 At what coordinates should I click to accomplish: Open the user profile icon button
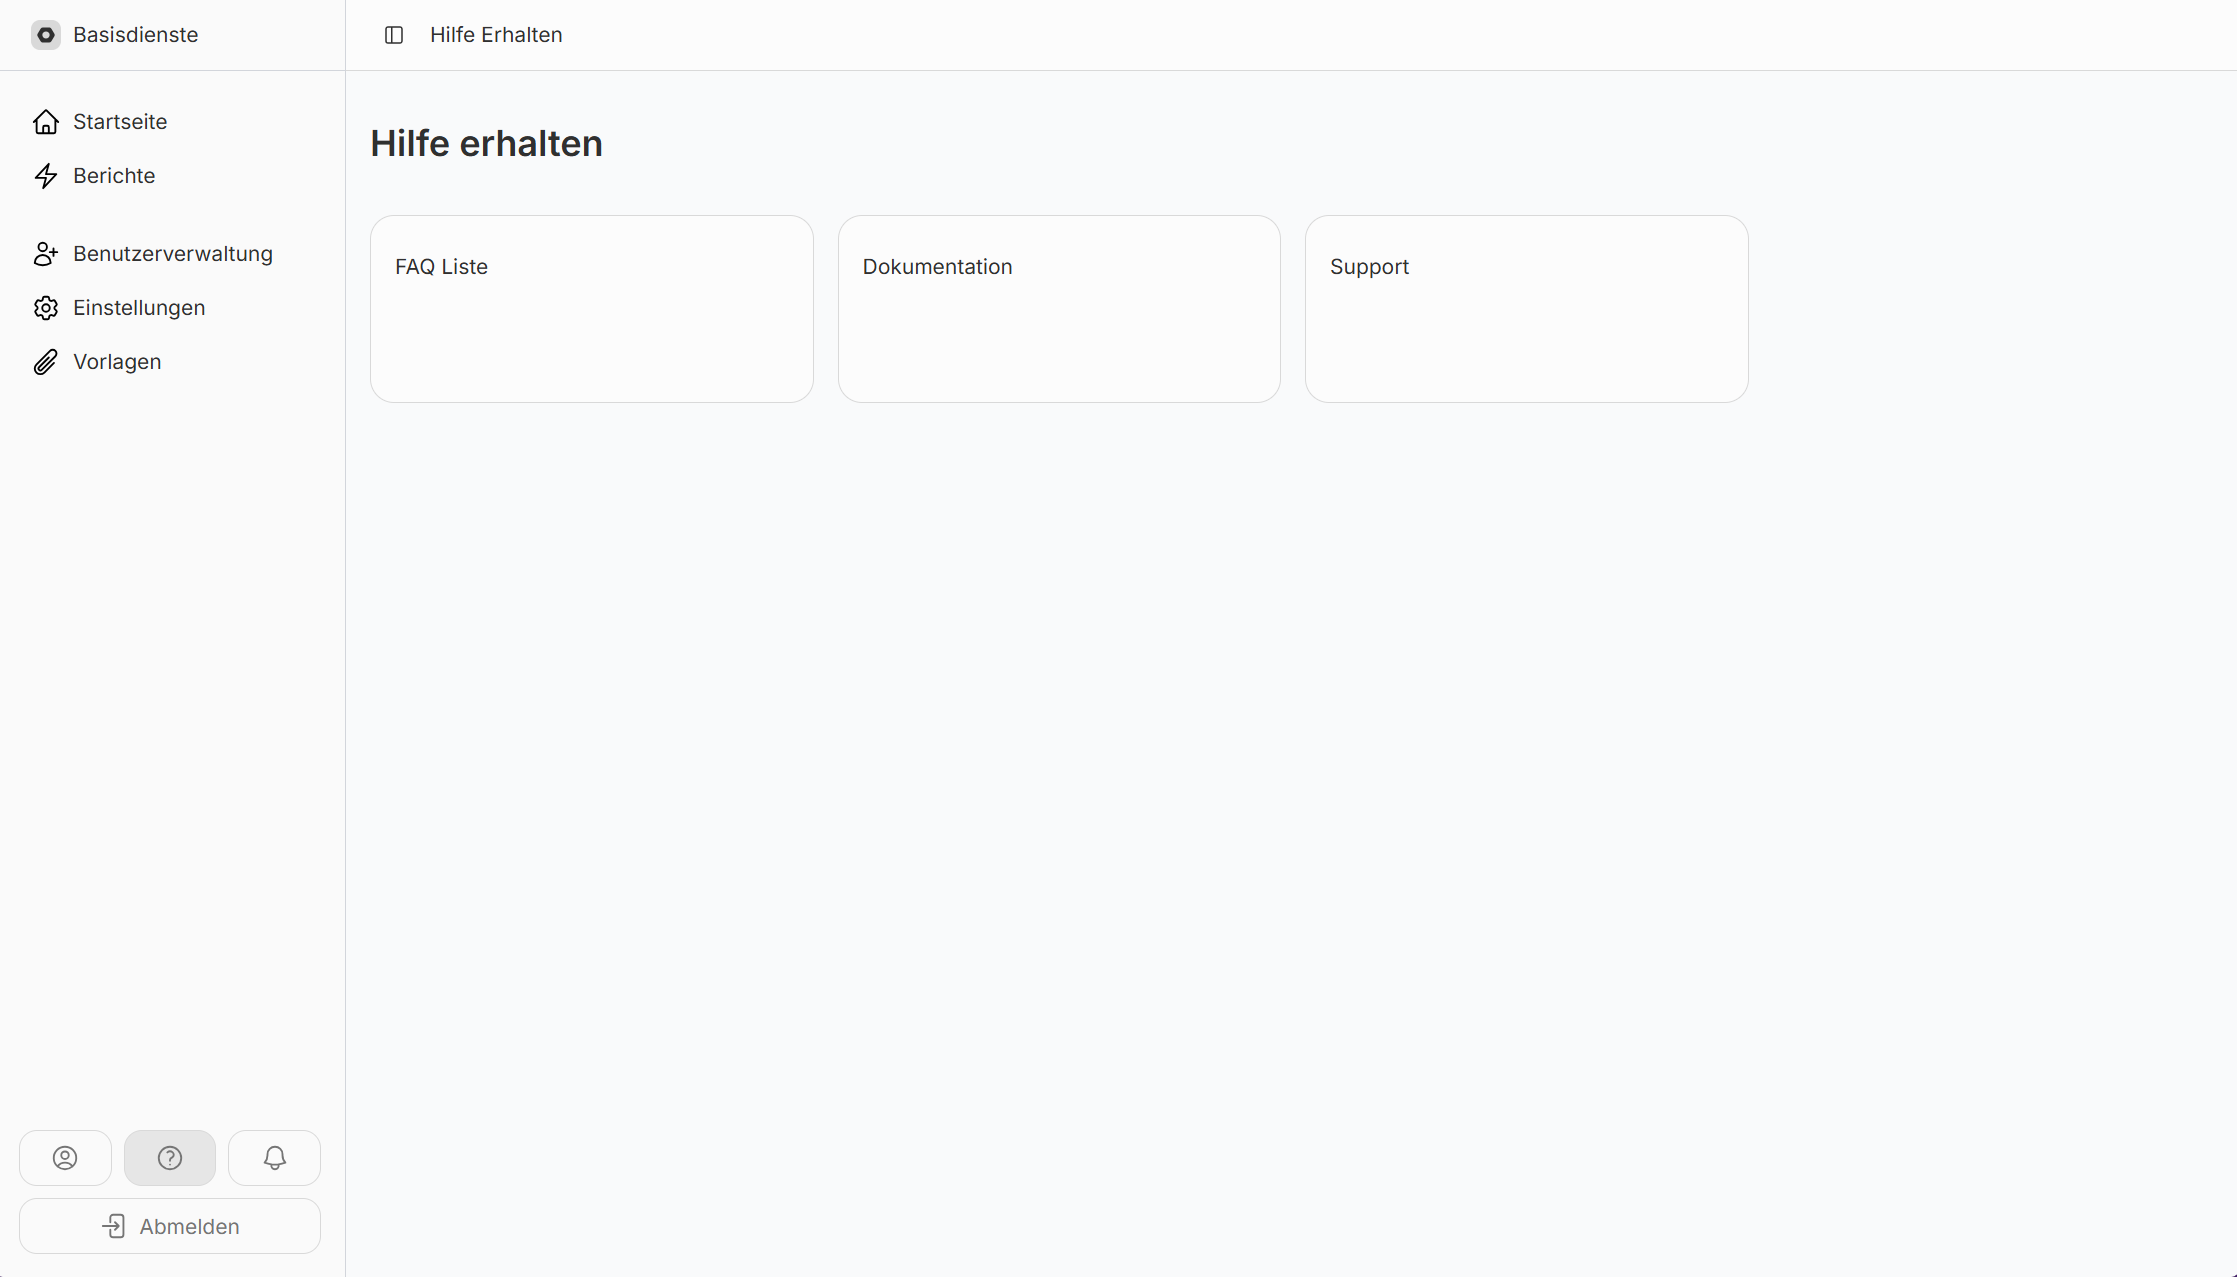(x=65, y=1158)
